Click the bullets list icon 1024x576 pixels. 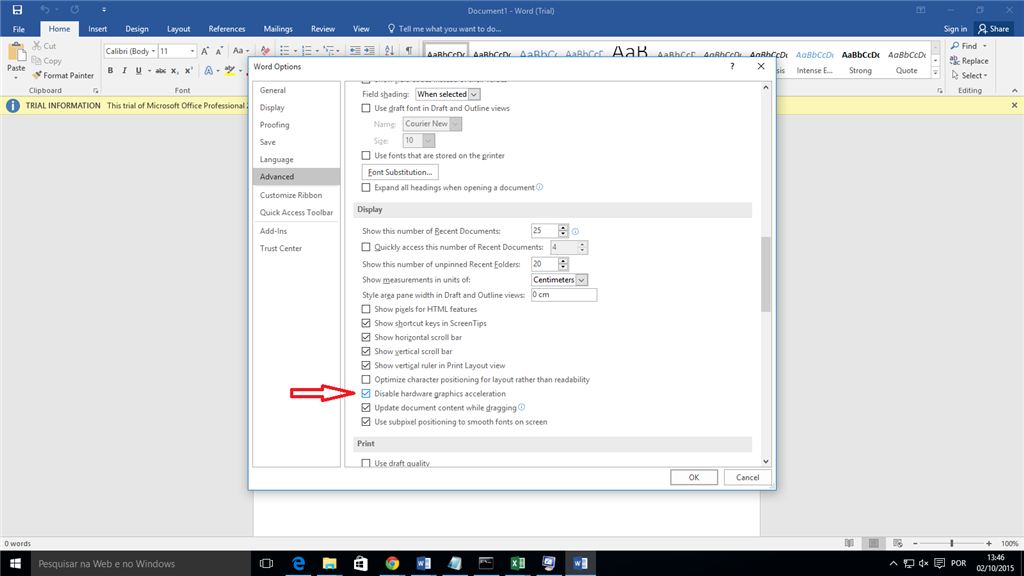285,50
